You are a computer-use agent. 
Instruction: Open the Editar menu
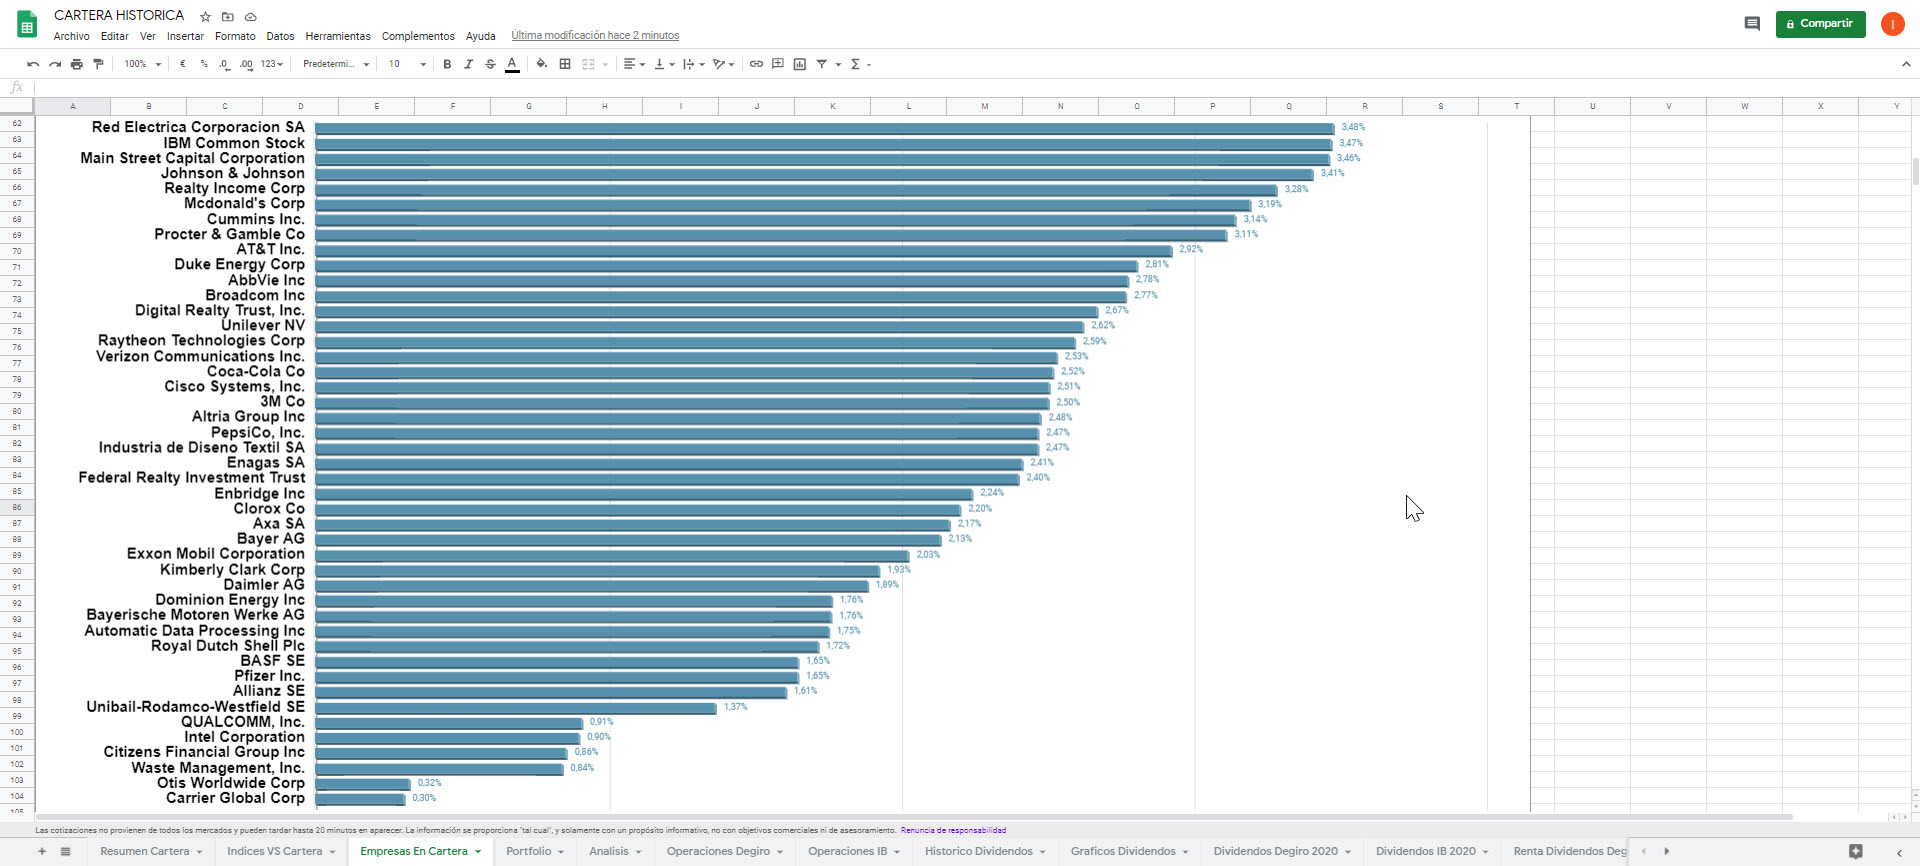pos(115,36)
